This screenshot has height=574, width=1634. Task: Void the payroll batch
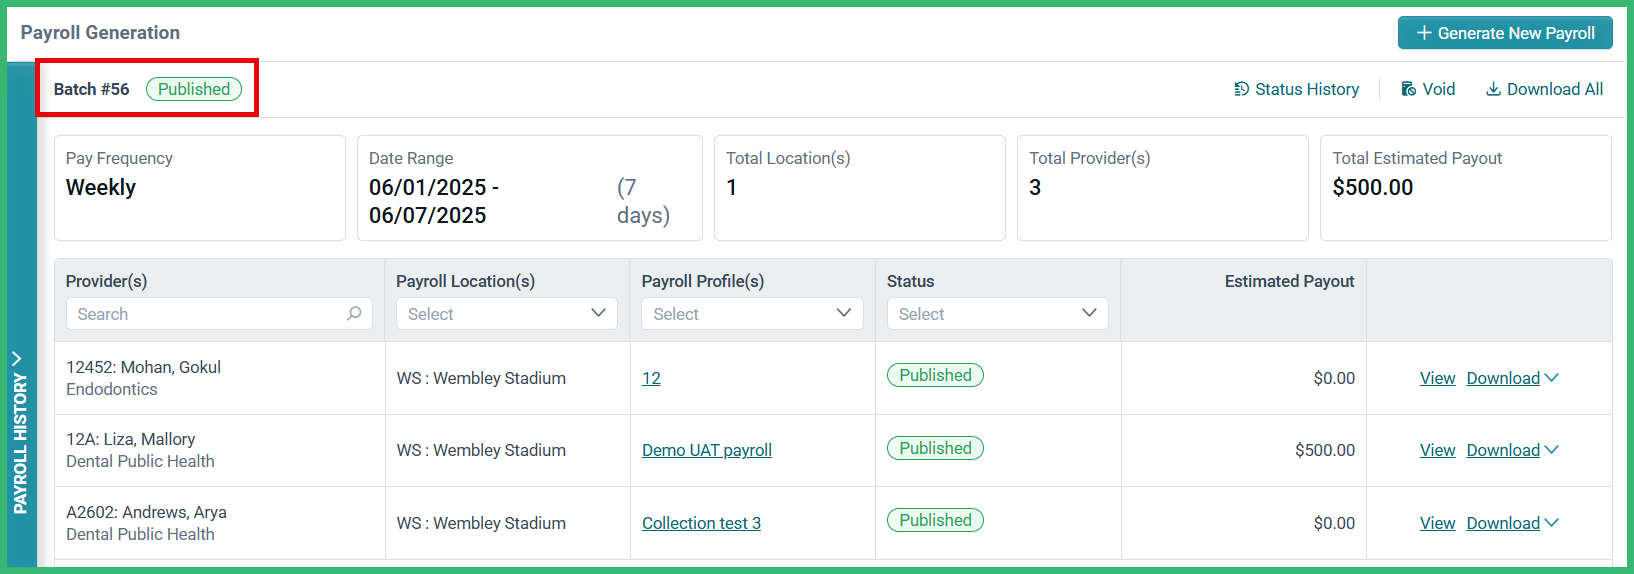(1428, 89)
